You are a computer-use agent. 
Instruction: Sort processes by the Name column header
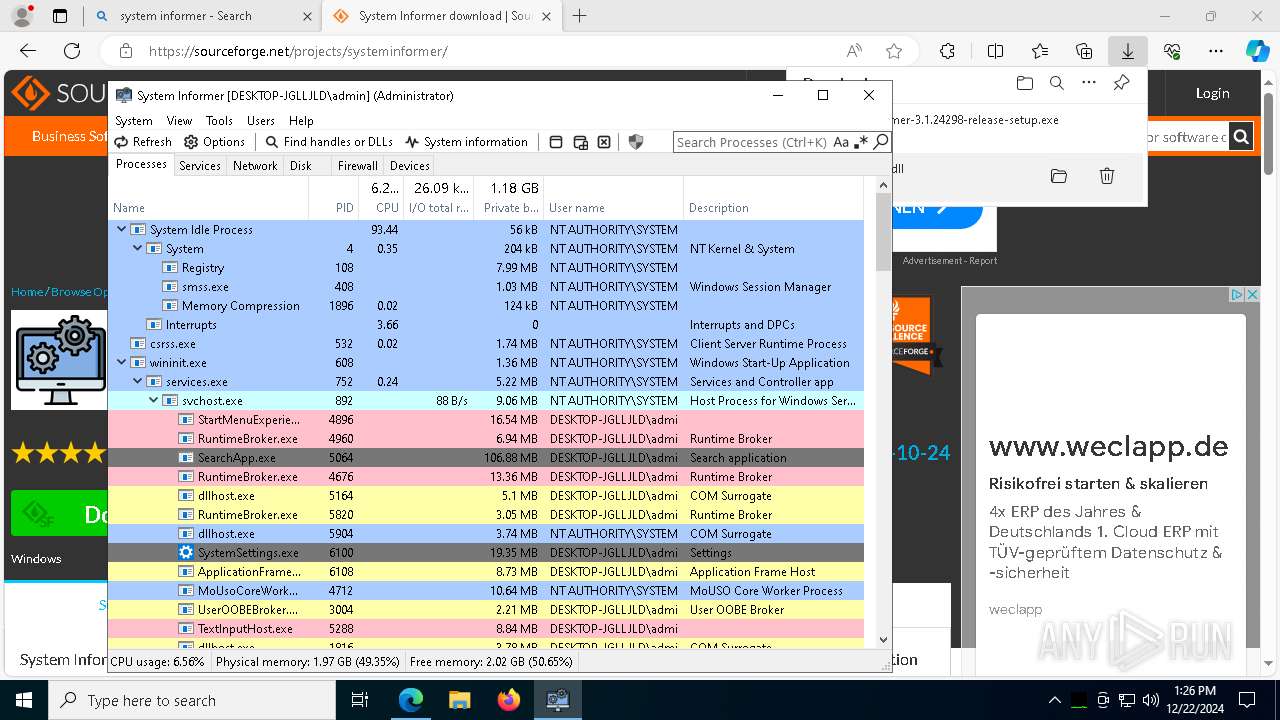click(208, 198)
